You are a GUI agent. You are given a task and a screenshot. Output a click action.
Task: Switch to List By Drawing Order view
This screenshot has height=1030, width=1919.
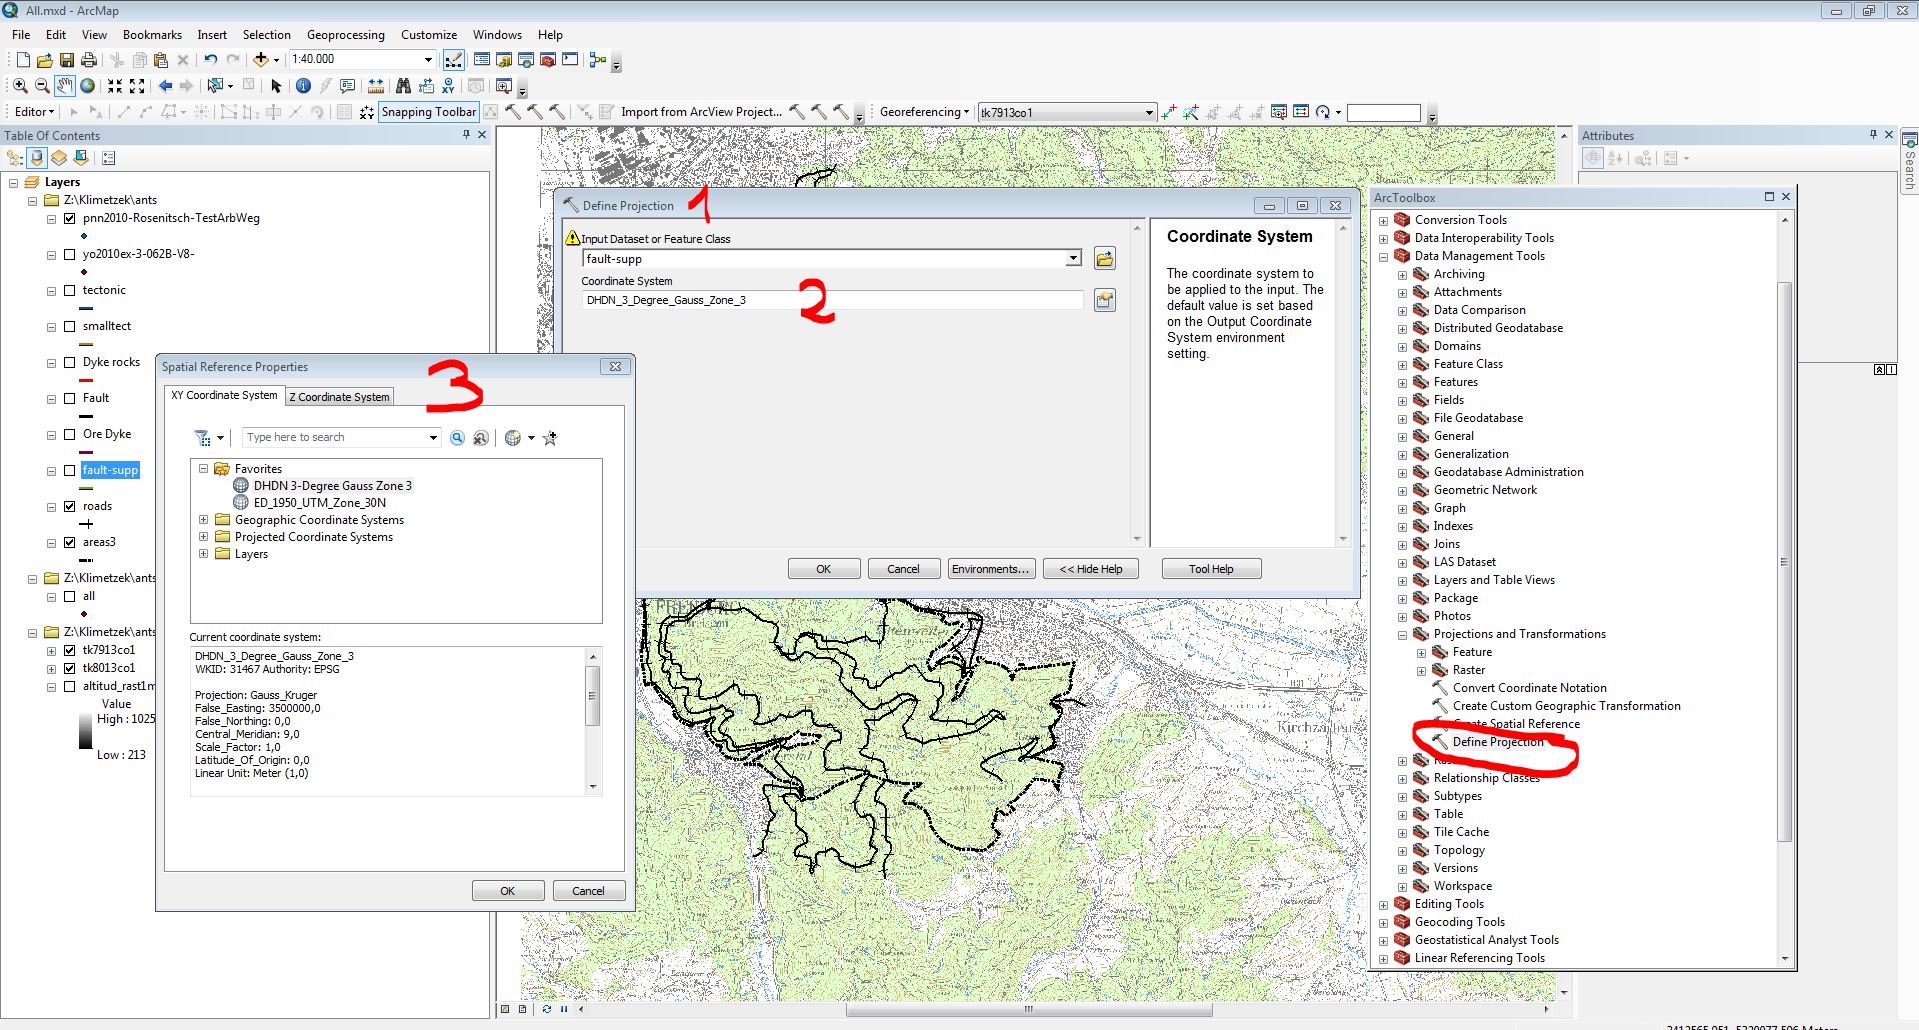(15, 158)
